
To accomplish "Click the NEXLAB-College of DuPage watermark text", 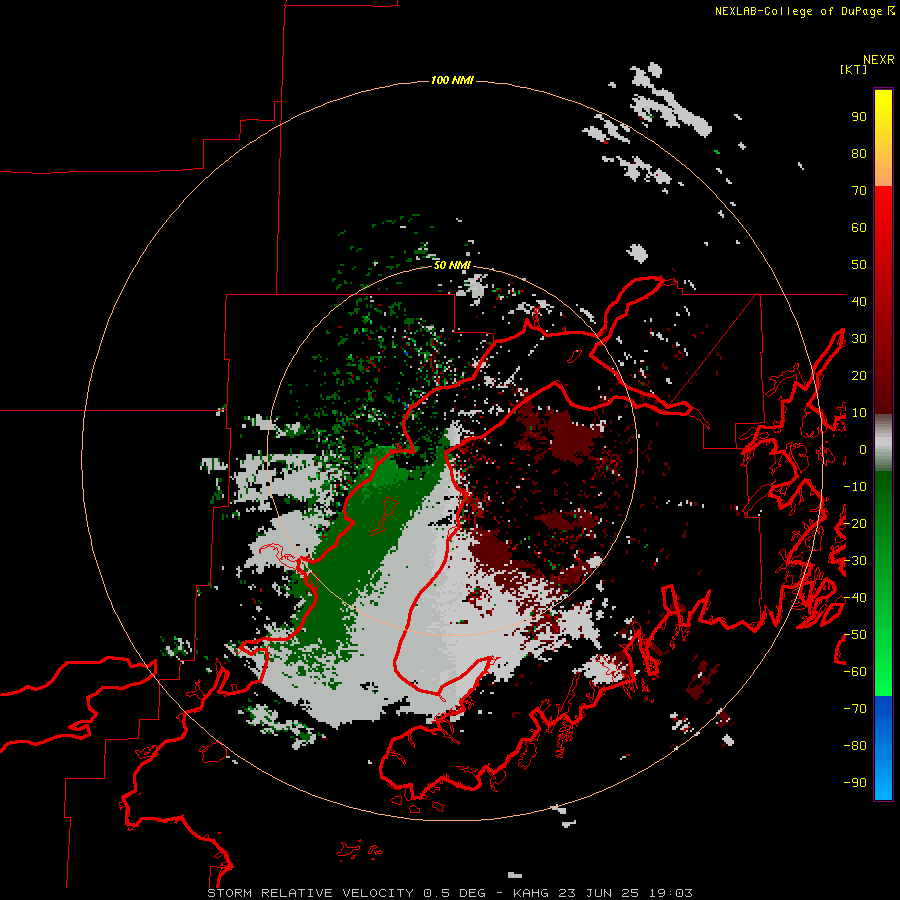I will pos(804,11).
